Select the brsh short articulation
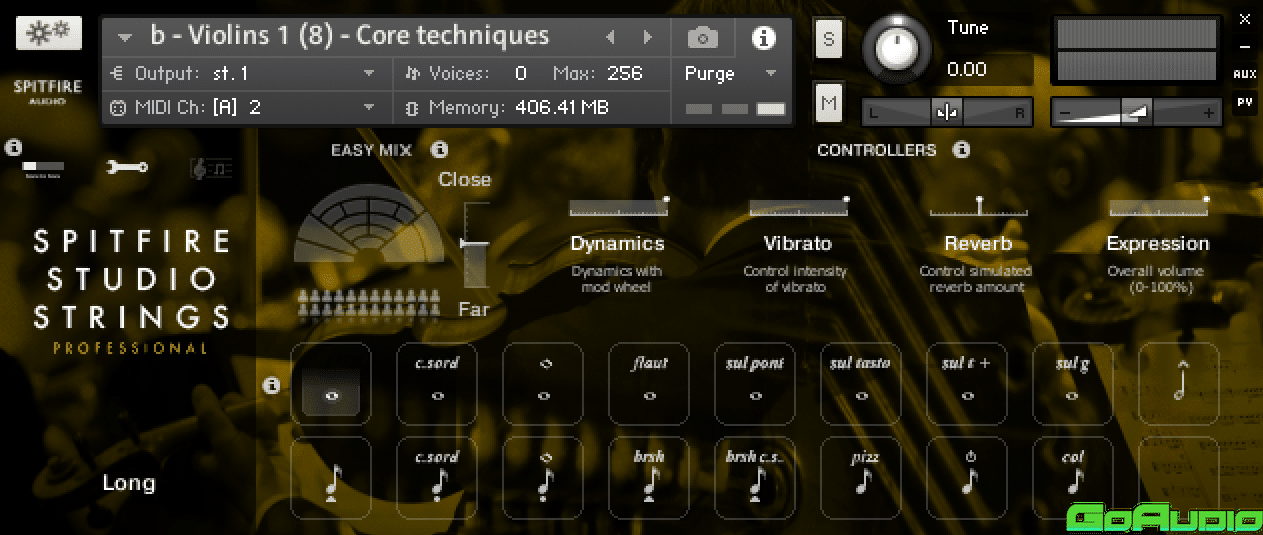The height and width of the screenshot is (535, 1263). pos(649,478)
